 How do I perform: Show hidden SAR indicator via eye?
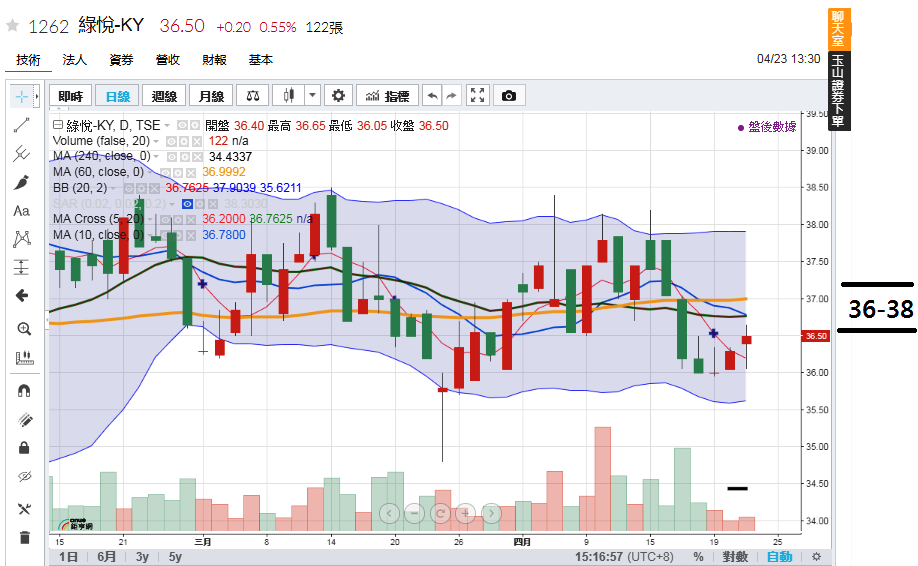[x=187, y=204]
